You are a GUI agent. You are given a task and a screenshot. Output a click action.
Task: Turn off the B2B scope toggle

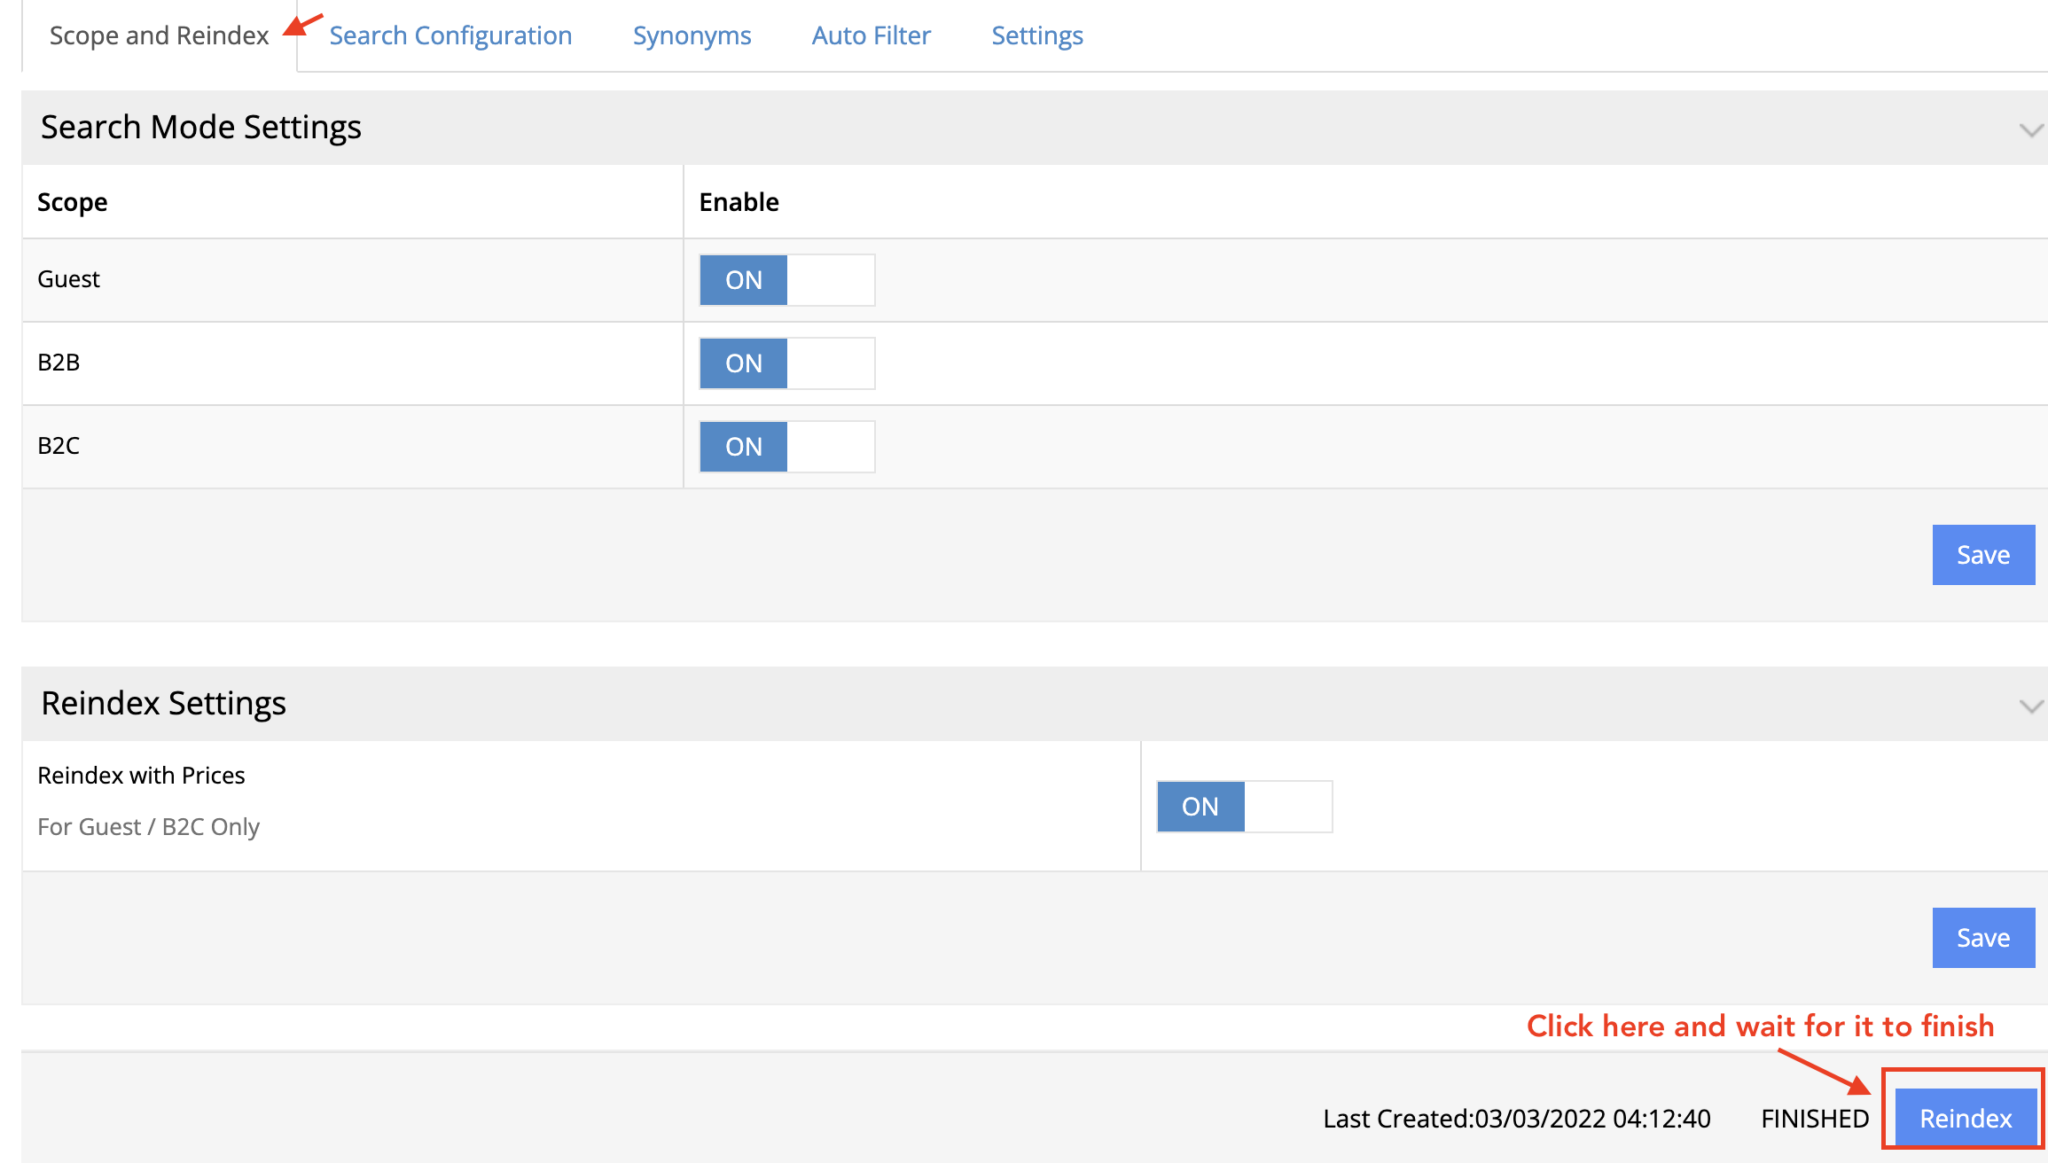(x=786, y=363)
